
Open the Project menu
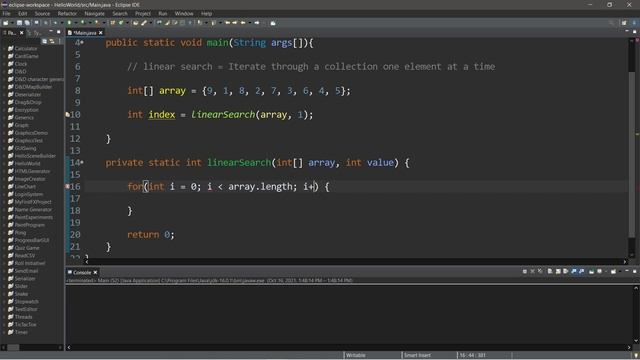click(143, 13)
